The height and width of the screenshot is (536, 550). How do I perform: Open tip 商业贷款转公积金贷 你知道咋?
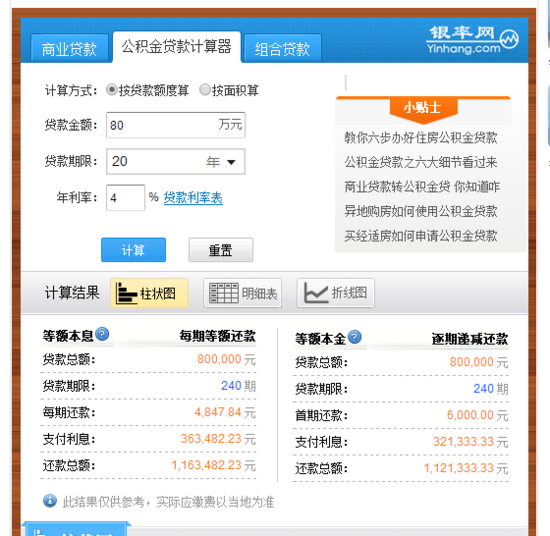pos(422,187)
